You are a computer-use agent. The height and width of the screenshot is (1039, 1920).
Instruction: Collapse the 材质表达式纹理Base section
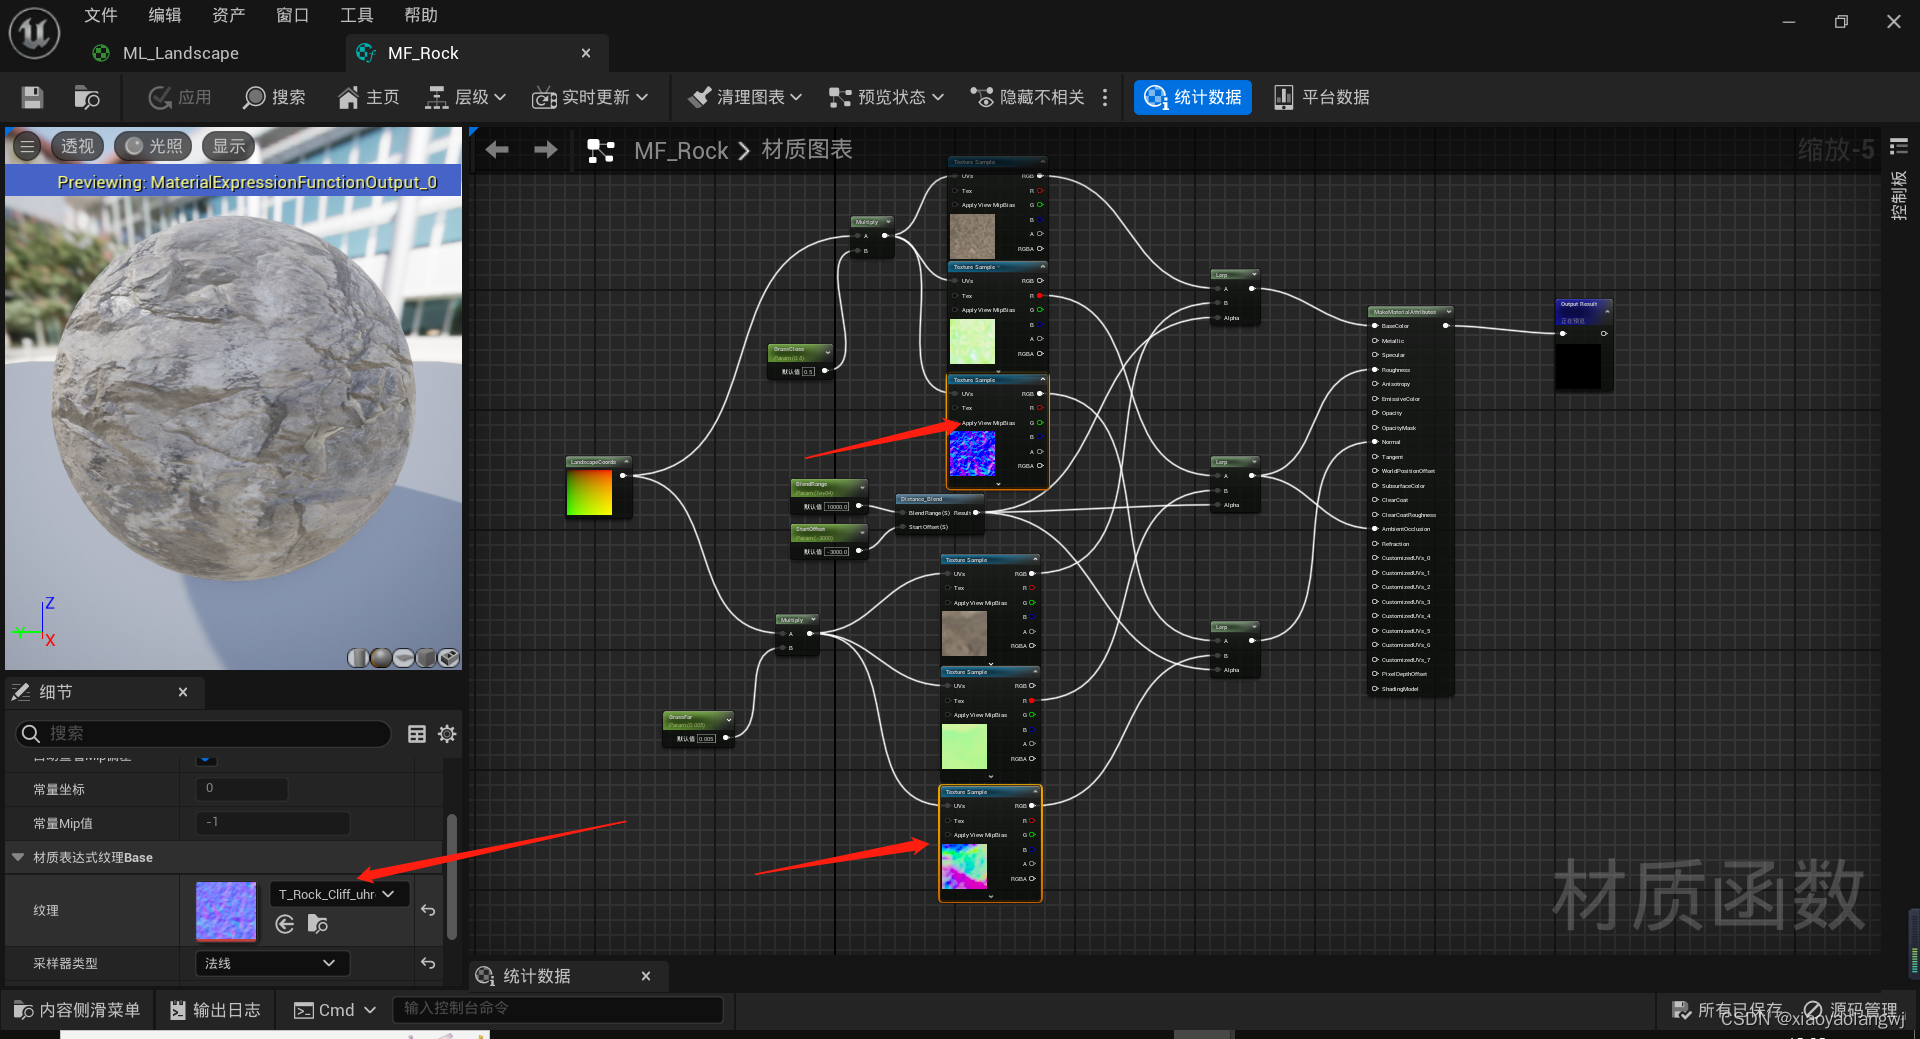[x=18, y=857]
